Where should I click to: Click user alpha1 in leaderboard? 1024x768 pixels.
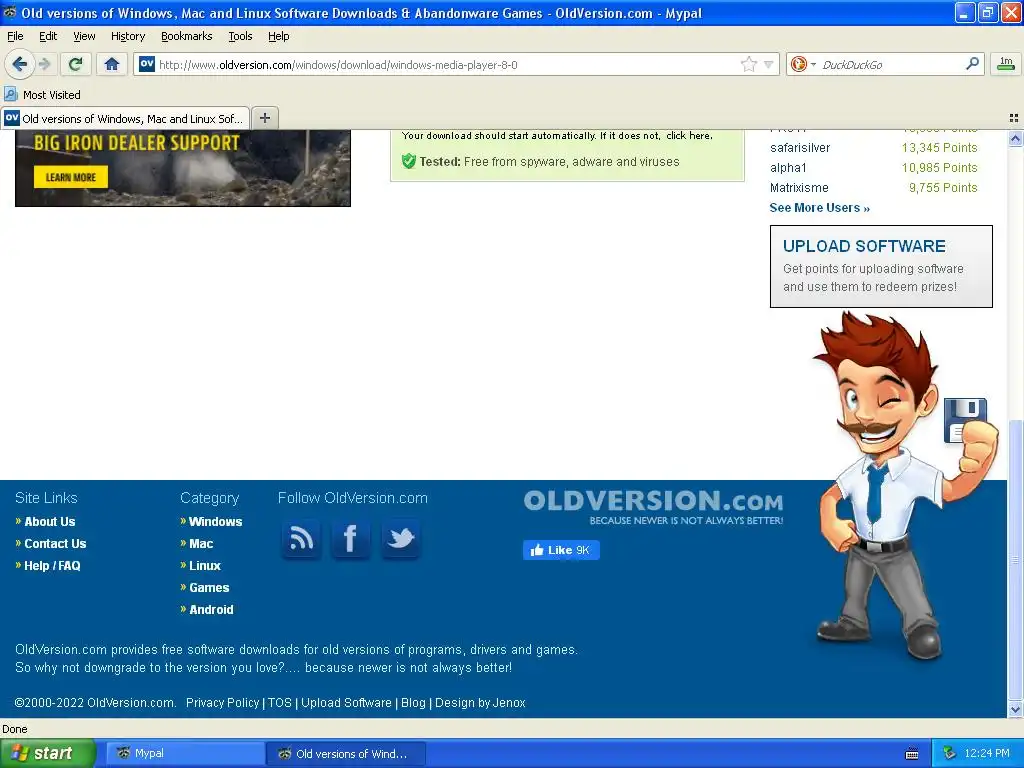788,168
